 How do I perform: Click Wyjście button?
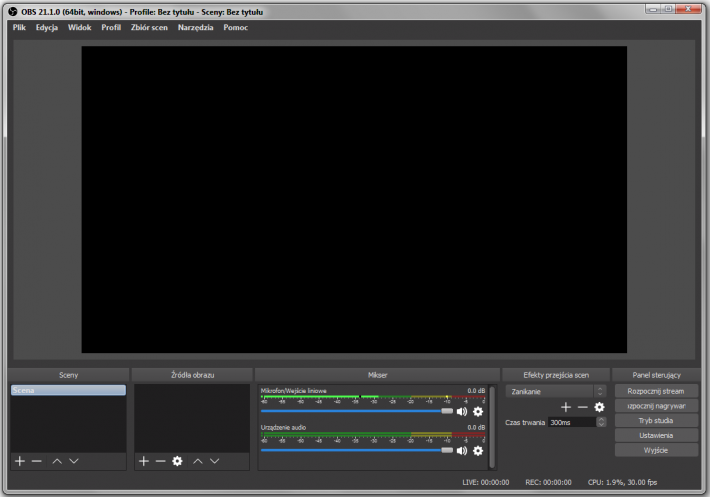pyautogui.click(x=656, y=450)
